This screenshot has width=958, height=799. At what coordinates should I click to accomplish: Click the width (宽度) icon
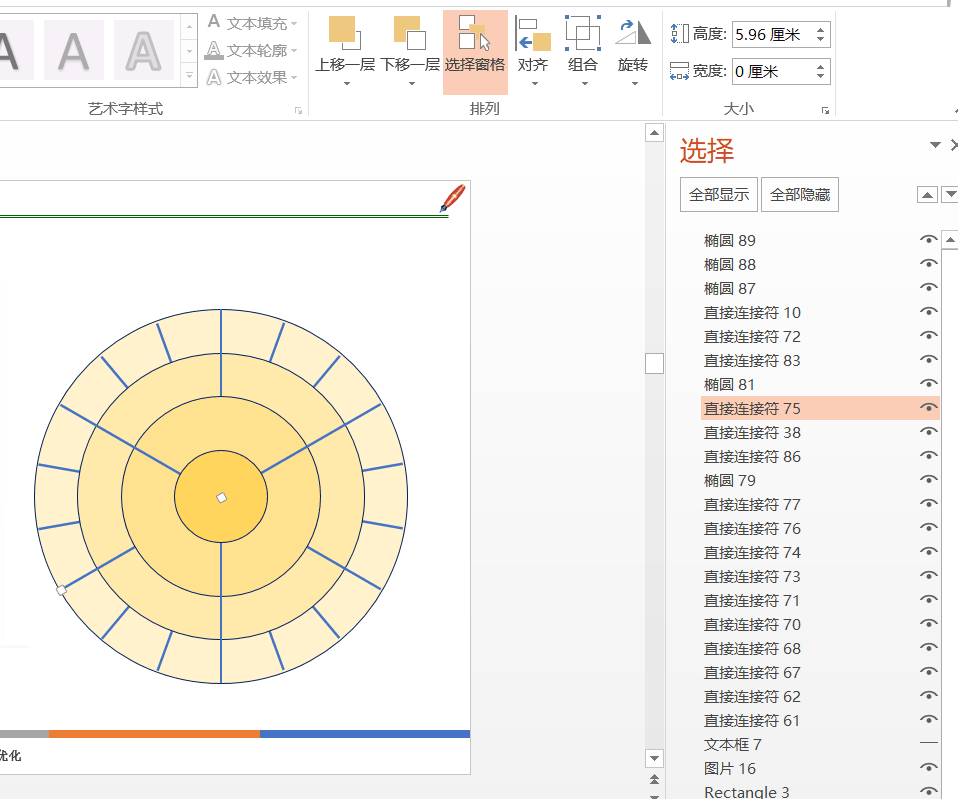(679, 71)
